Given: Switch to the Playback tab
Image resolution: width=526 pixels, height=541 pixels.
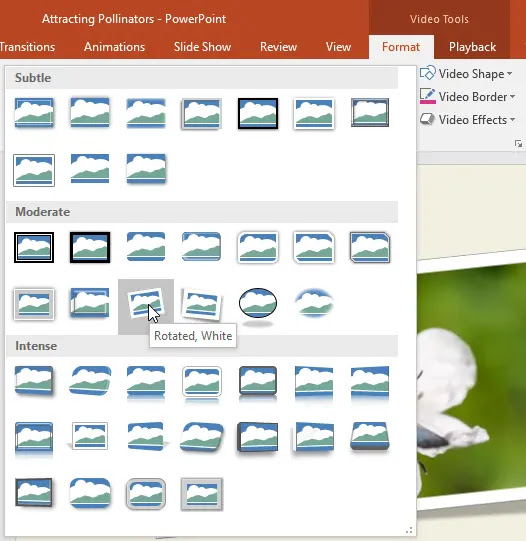Looking at the screenshot, I should [x=472, y=47].
